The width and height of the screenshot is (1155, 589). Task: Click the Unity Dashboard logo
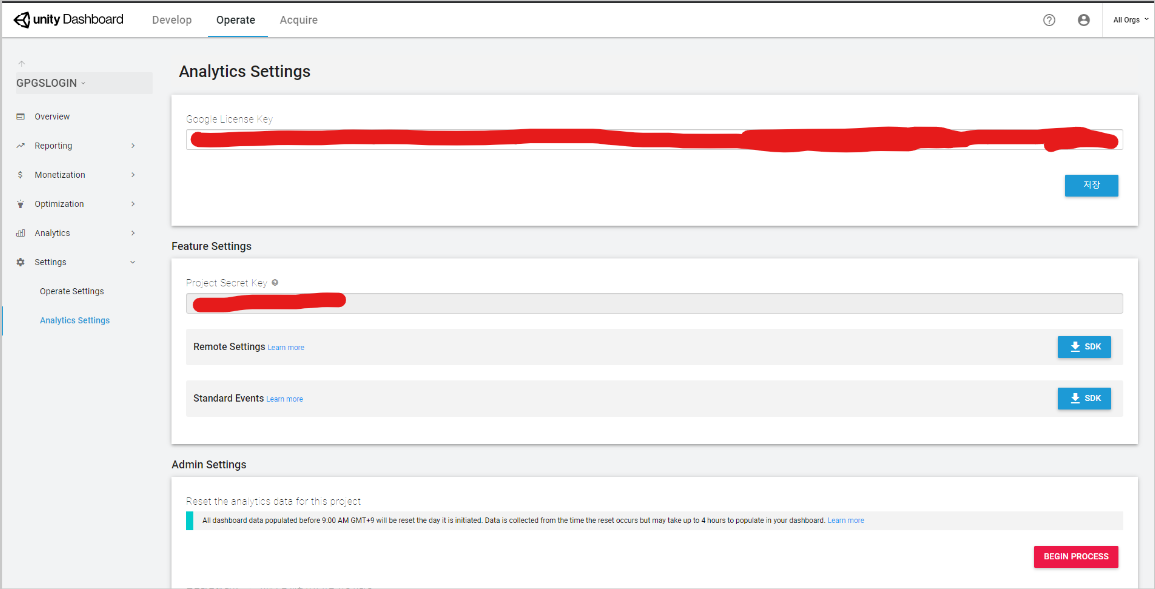pyautogui.click(x=69, y=20)
